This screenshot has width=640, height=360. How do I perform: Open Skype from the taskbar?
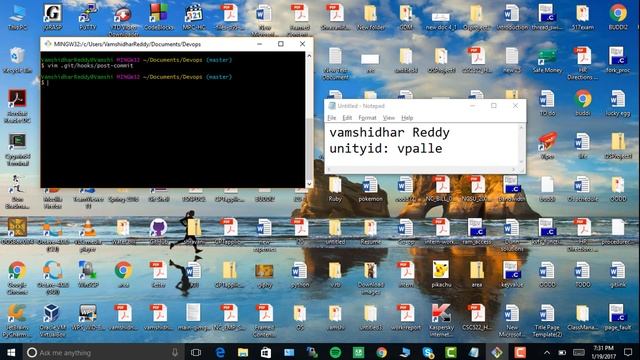click(428, 352)
